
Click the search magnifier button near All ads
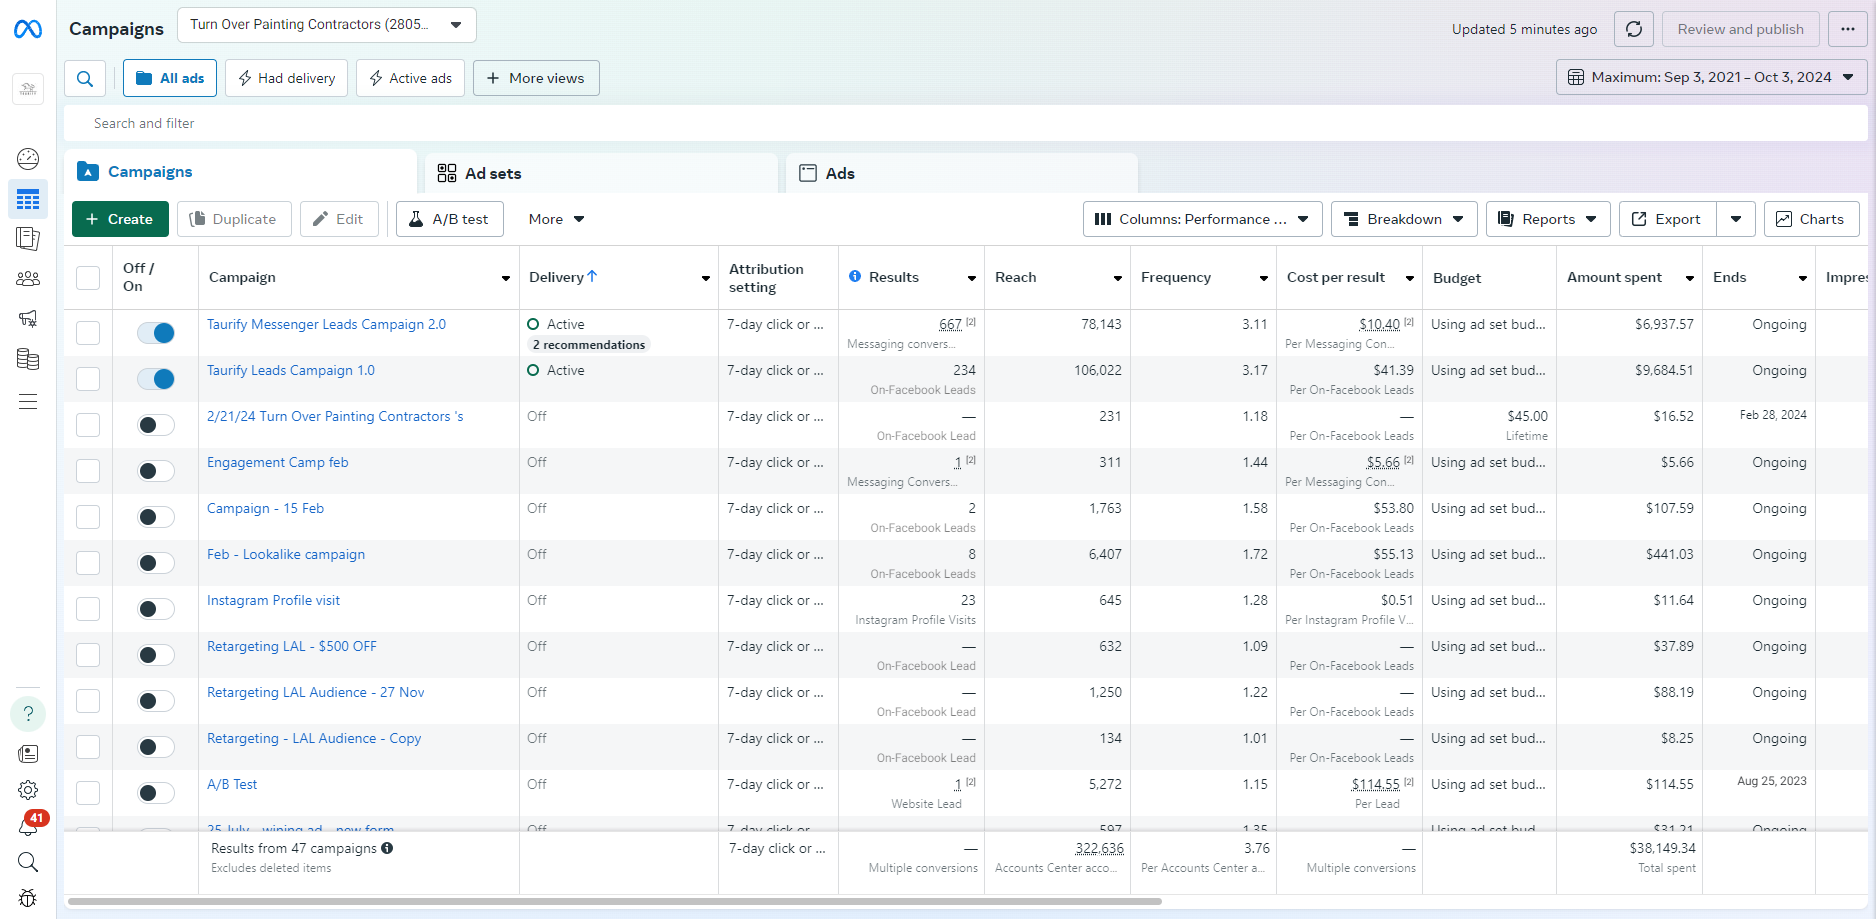85,78
